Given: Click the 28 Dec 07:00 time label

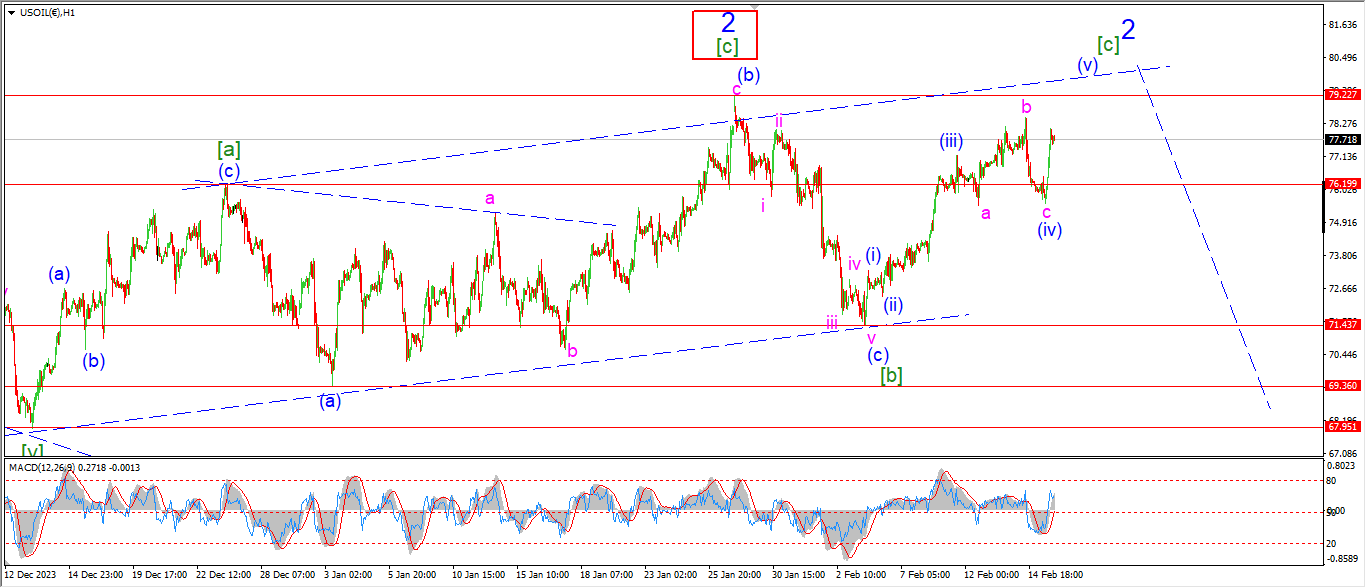Looking at the screenshot, I should point(287,575).
